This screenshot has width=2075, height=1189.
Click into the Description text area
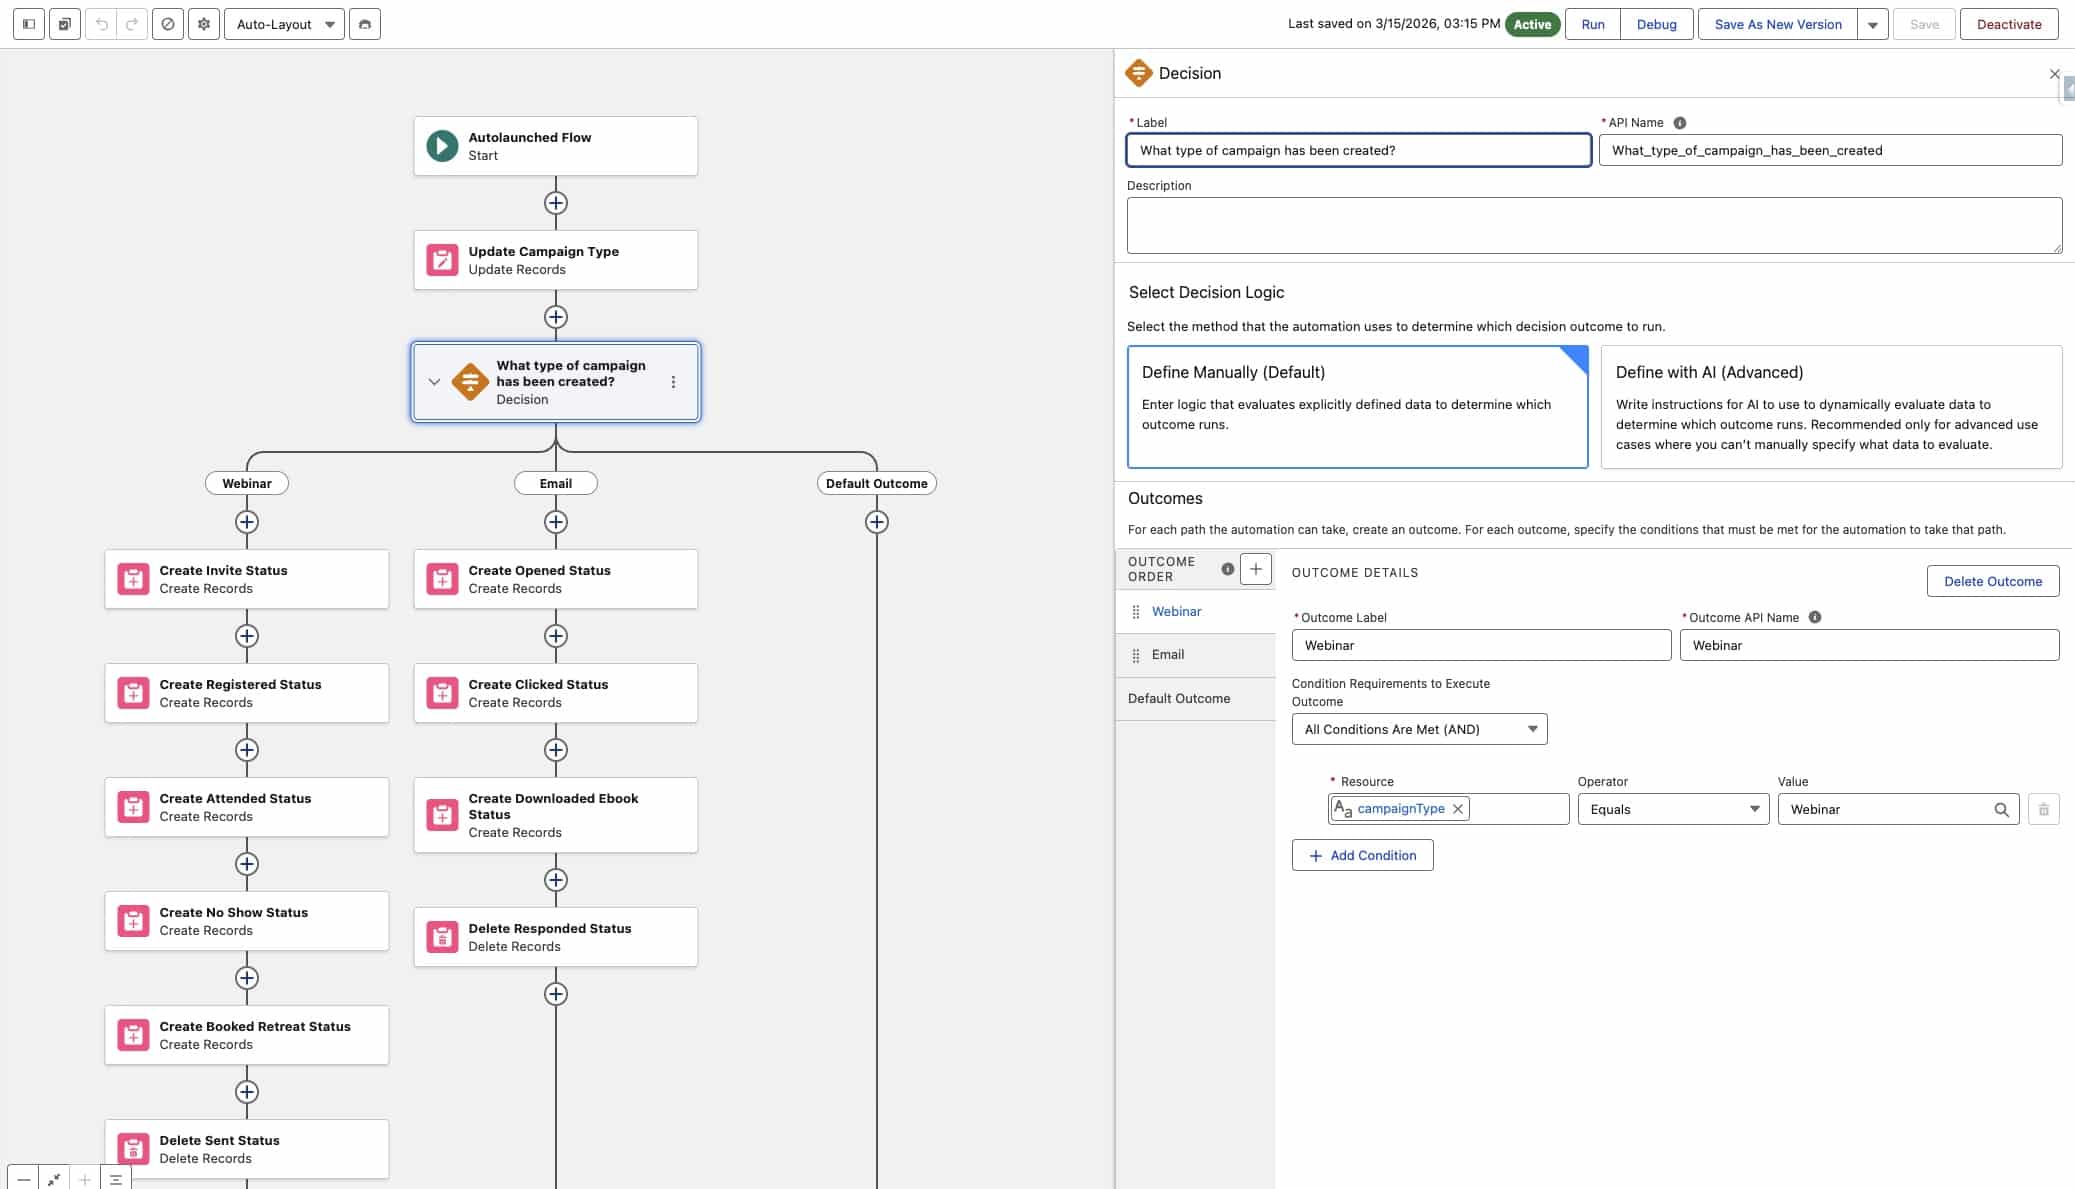[1593, 225]
